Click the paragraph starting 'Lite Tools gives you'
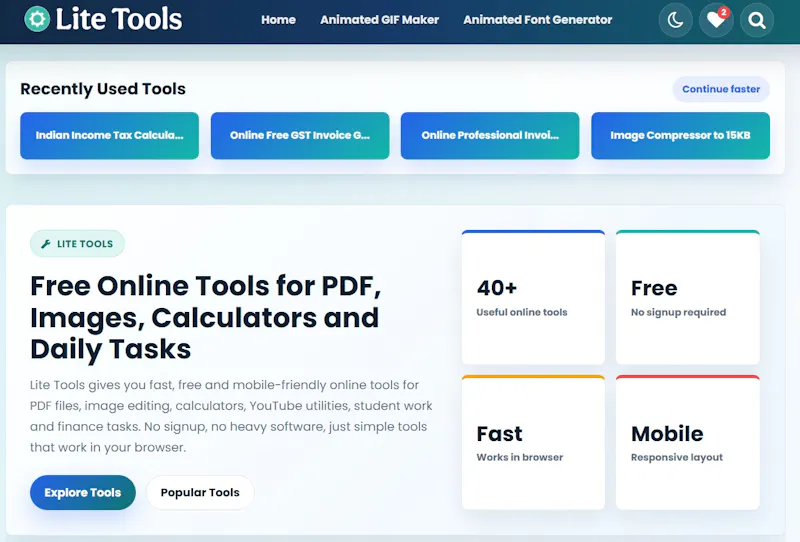 [231, 416]
